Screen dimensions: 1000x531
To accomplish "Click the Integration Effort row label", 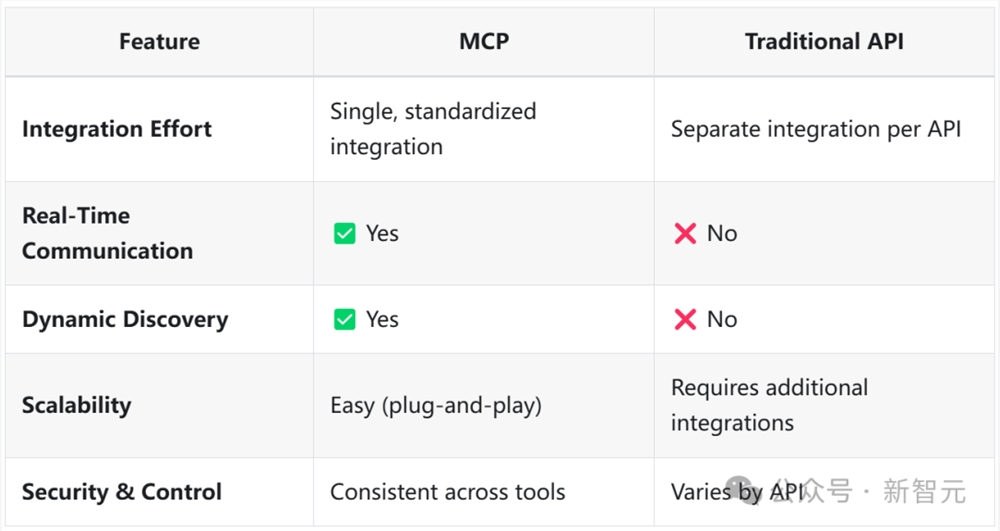I will 117,129.
